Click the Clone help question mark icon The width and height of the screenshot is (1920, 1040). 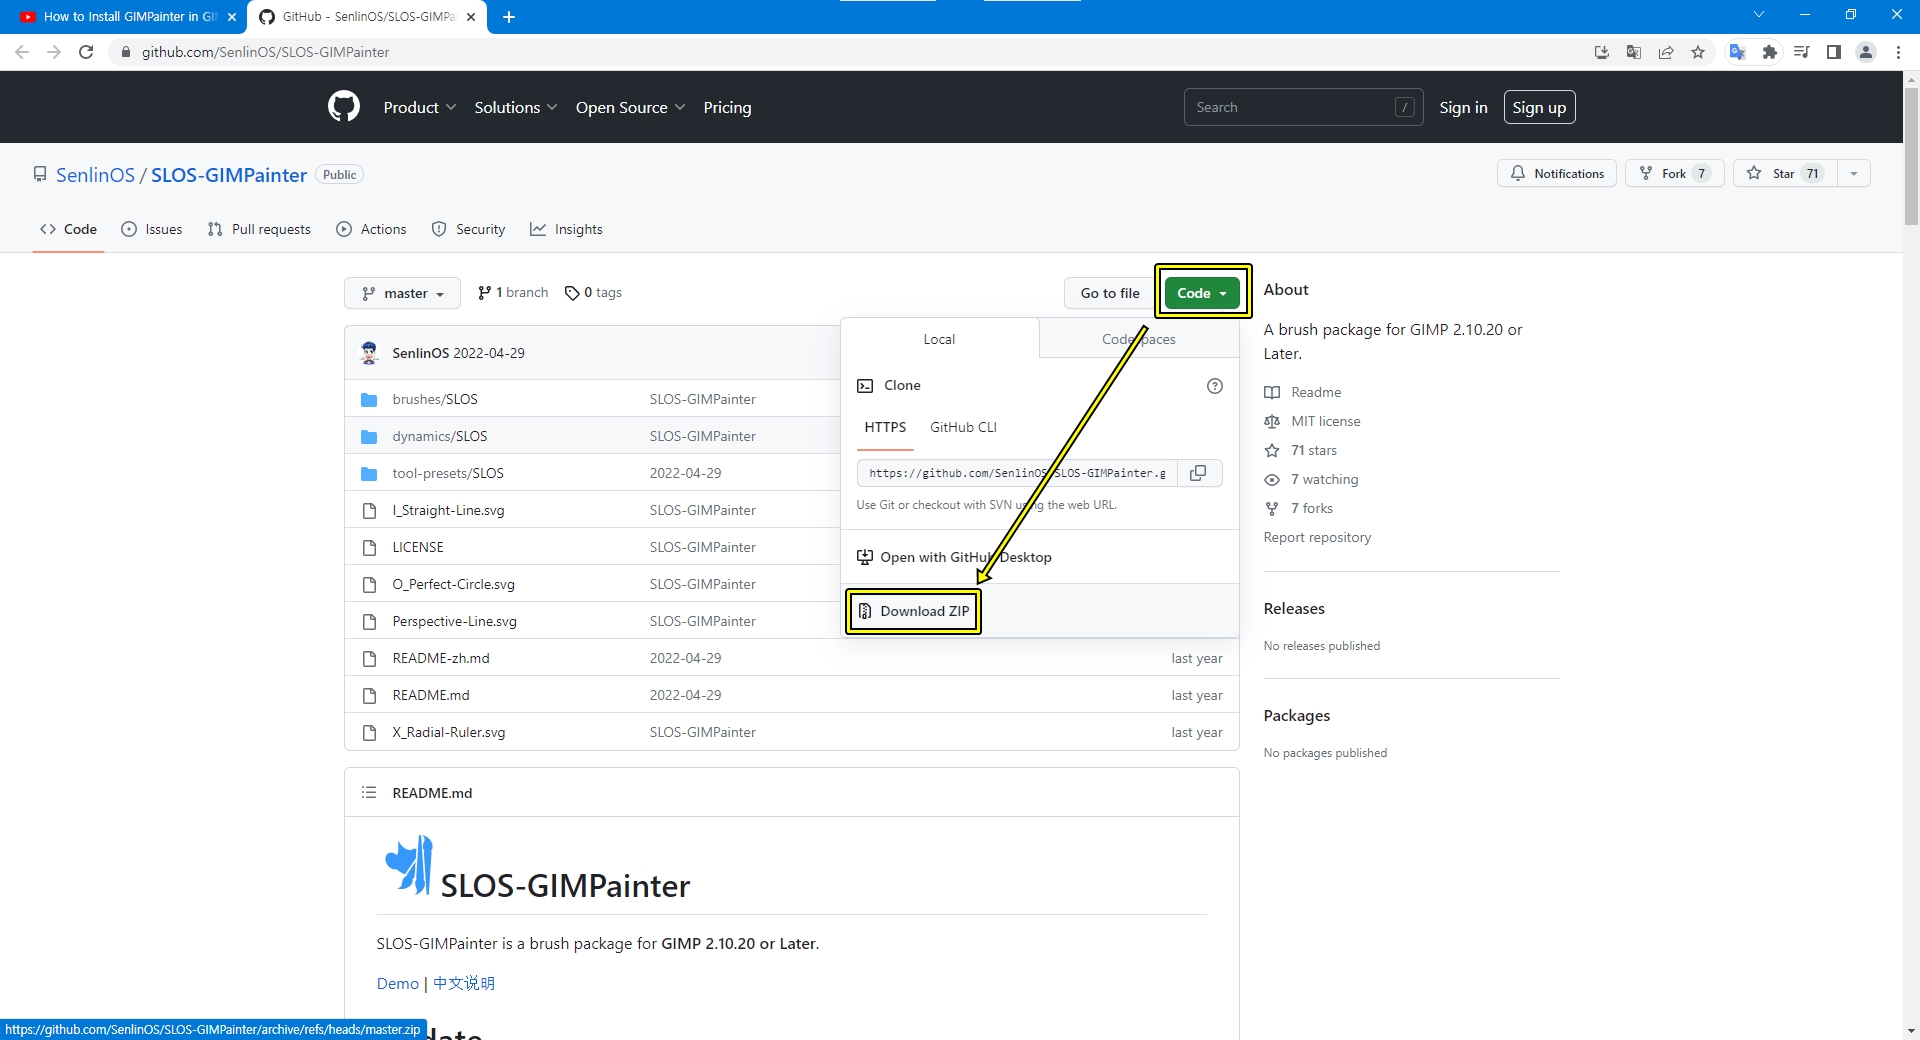click(x=1215, y=386)
